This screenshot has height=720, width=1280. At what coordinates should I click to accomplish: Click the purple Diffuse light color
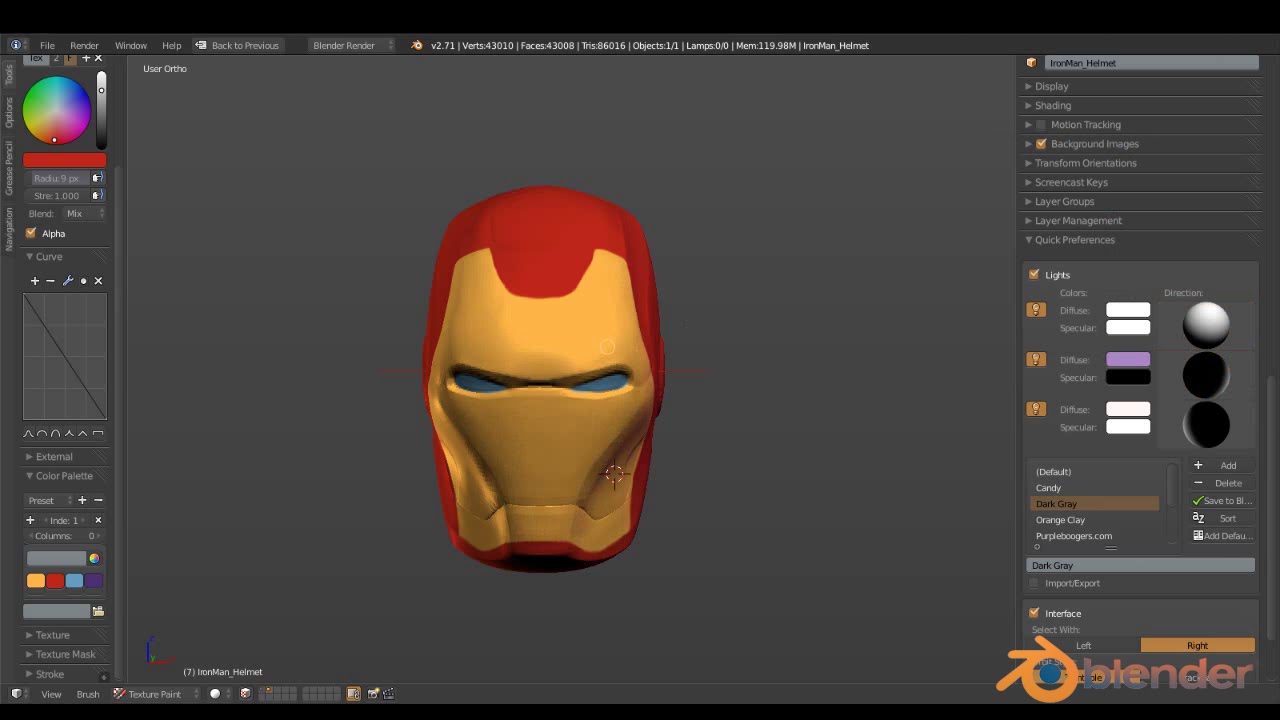pos(1128,359)
